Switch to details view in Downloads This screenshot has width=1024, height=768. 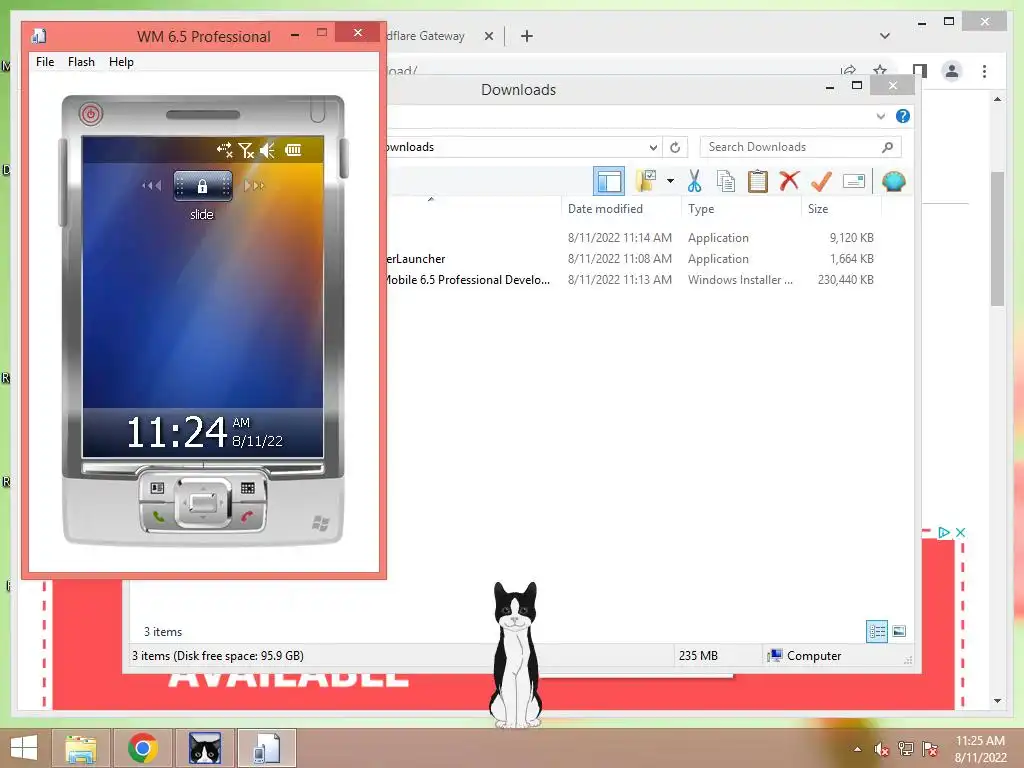(876, 631)
